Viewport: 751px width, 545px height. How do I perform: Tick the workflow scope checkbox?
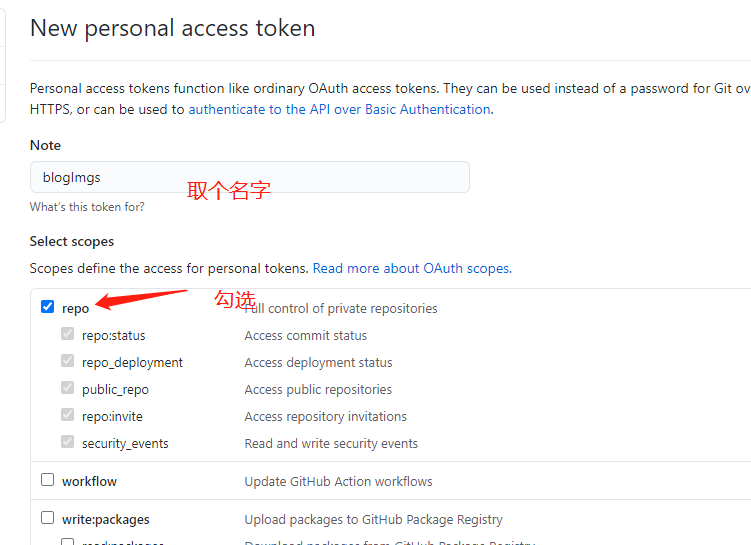point(47,479)
